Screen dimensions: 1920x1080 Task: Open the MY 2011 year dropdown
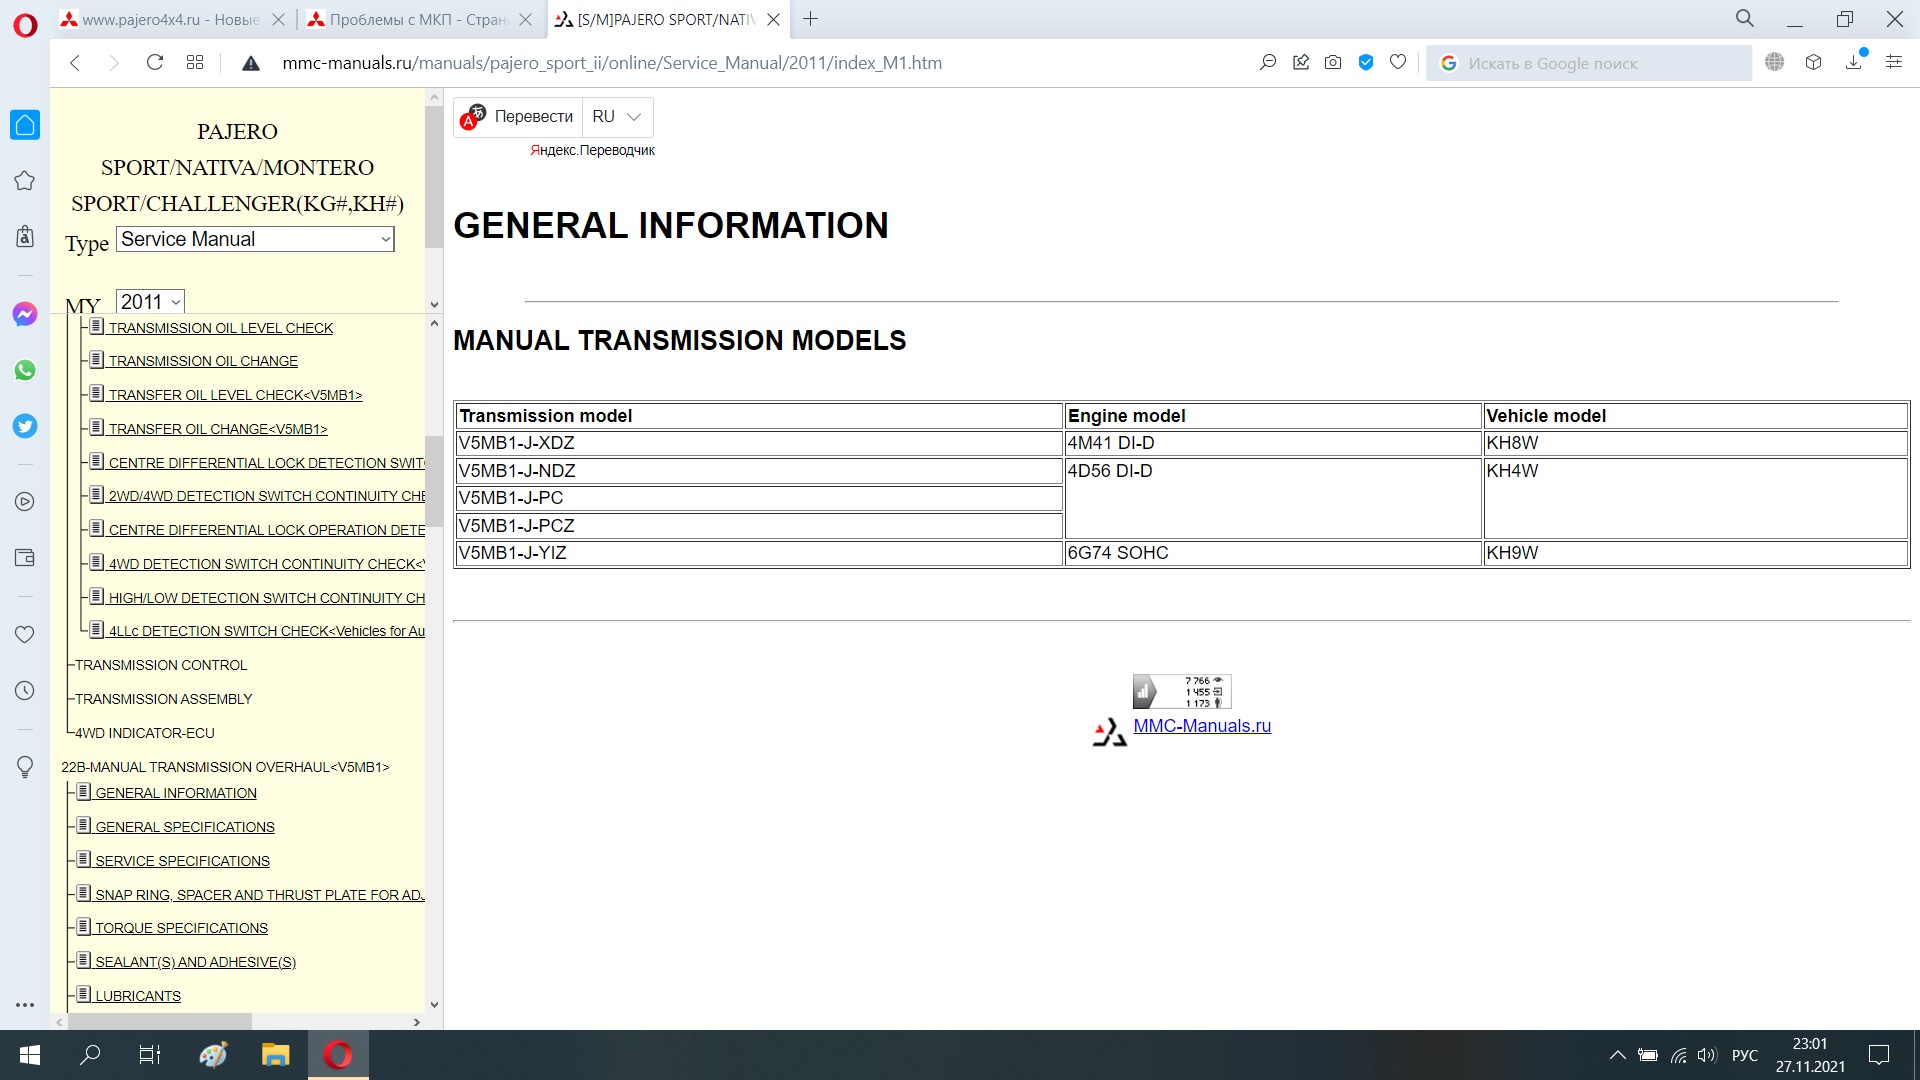pos(150,302)
